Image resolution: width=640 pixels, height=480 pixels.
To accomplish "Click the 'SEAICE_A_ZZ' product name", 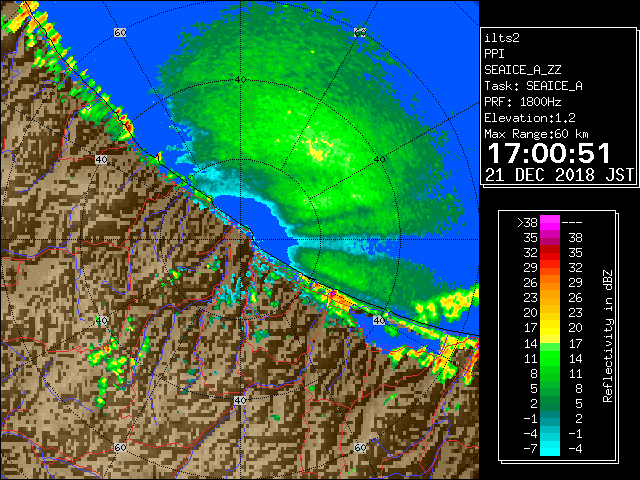I will (x=522, y=70).
